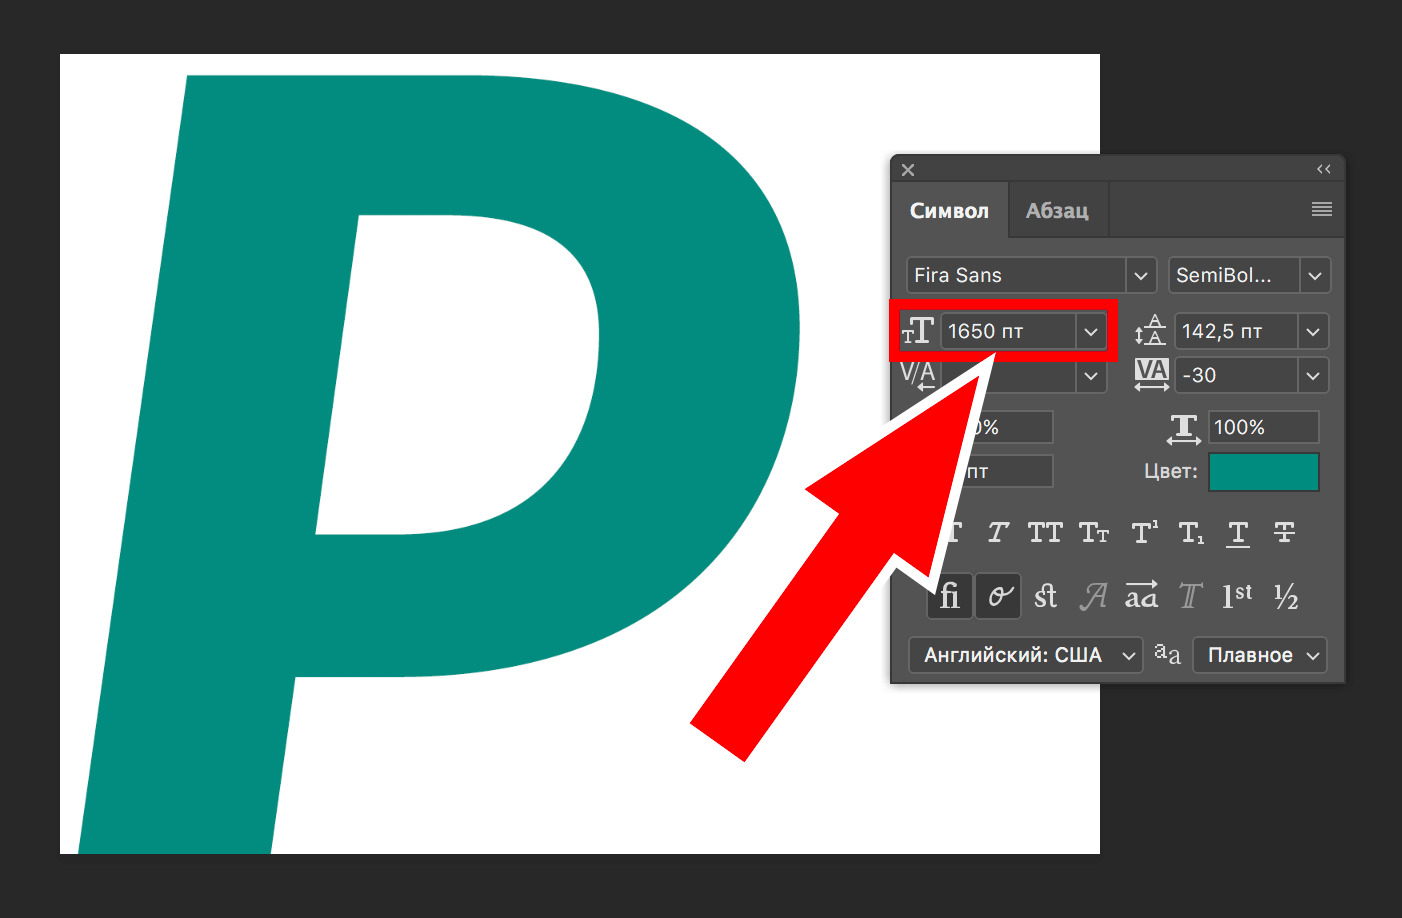Open the Символ panel flyout menu
Viewport: 1402px width, 918px height.
coord(1321,209)
